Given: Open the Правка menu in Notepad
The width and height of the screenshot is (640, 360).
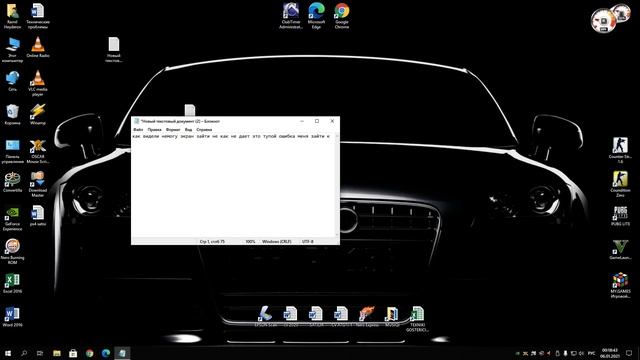Looking at the screenshot, I should pyautogui.click(x=154, y=129).
